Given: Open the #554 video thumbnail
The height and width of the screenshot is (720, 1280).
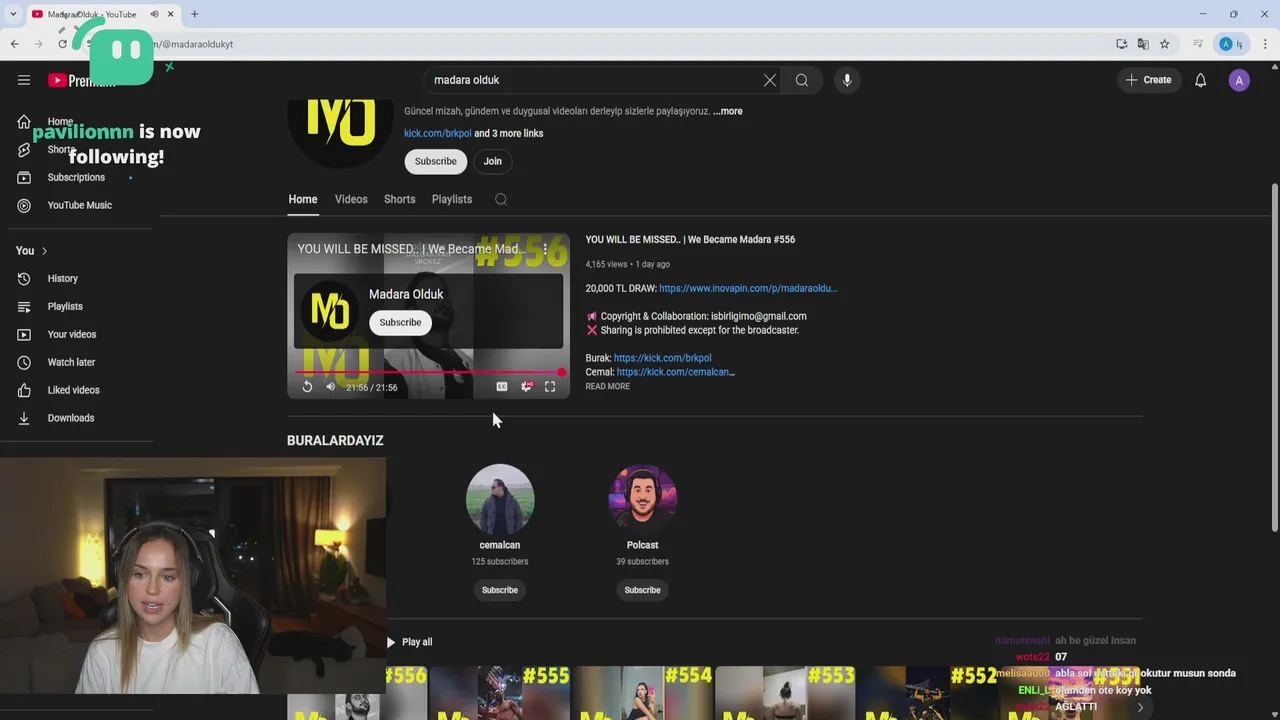Looking at the screenshot, I should [x=642, y=692].
